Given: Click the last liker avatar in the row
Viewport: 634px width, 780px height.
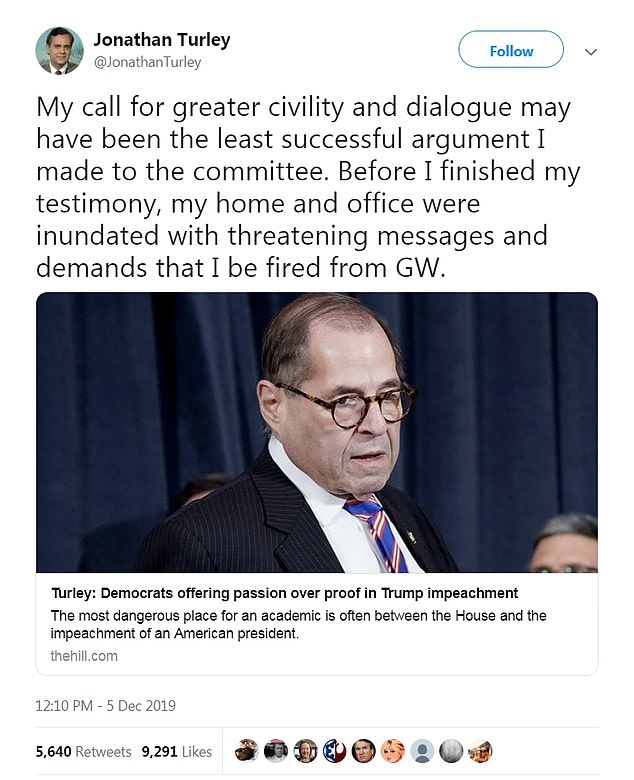Looking at the screenshot, I should (480, 751).
